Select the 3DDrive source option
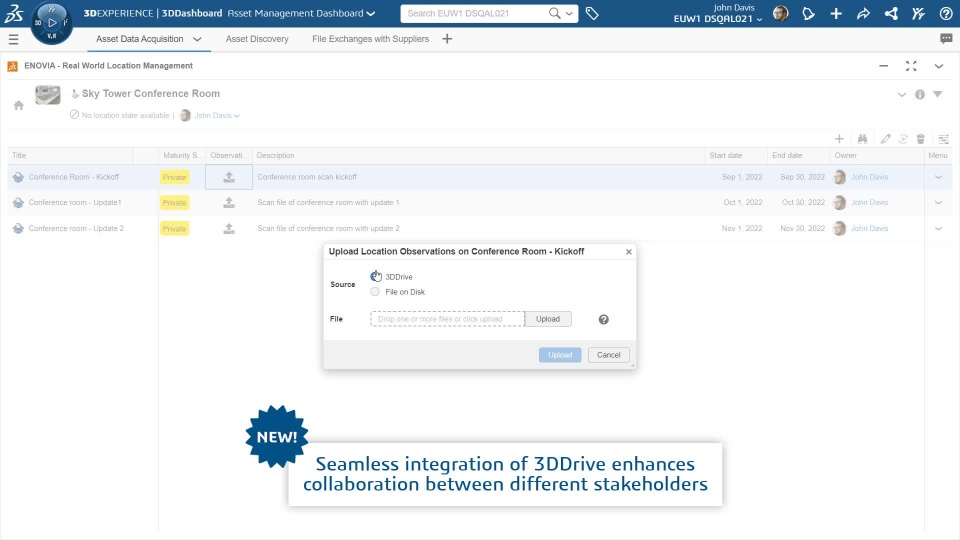The width and height of the screenshot is (960, 540). click(375, 277)
